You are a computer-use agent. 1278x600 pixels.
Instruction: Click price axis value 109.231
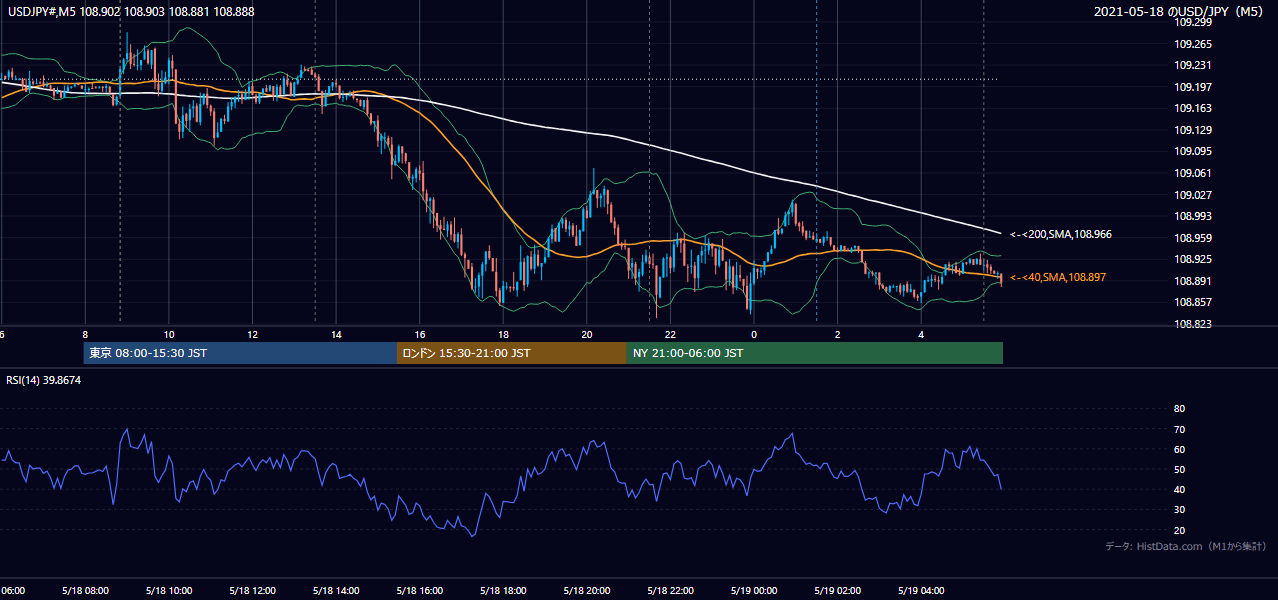point(1192,65)
